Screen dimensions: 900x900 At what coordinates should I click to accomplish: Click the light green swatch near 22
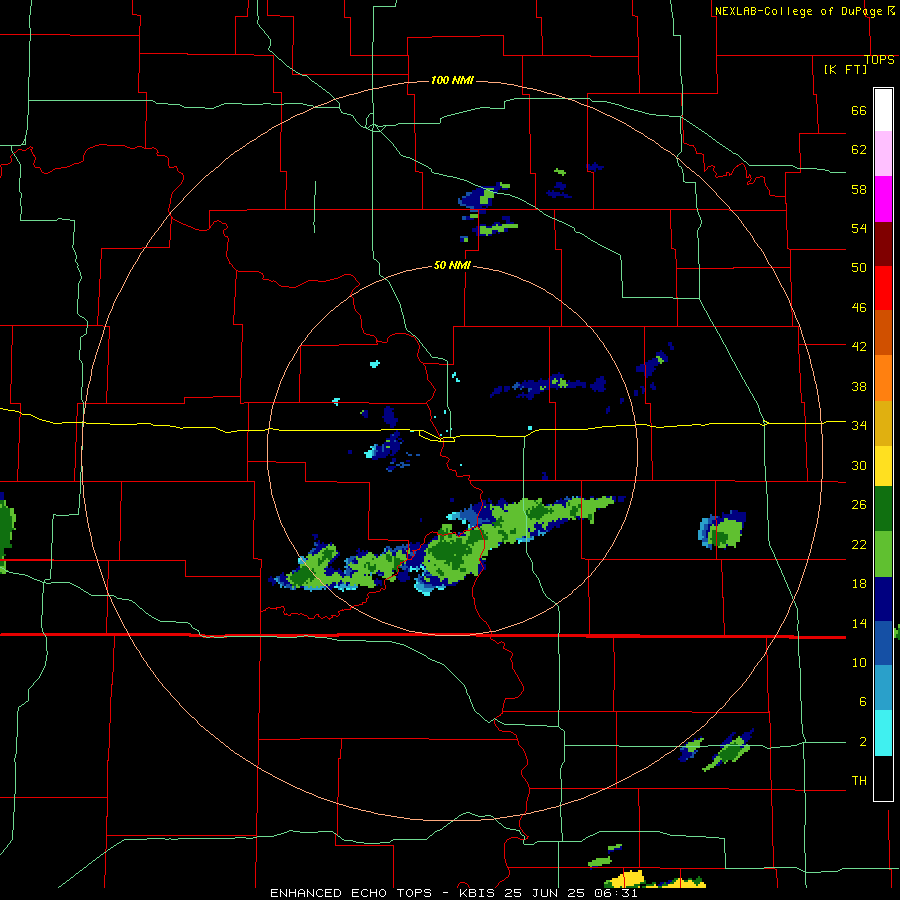click(x=883, y=554)
